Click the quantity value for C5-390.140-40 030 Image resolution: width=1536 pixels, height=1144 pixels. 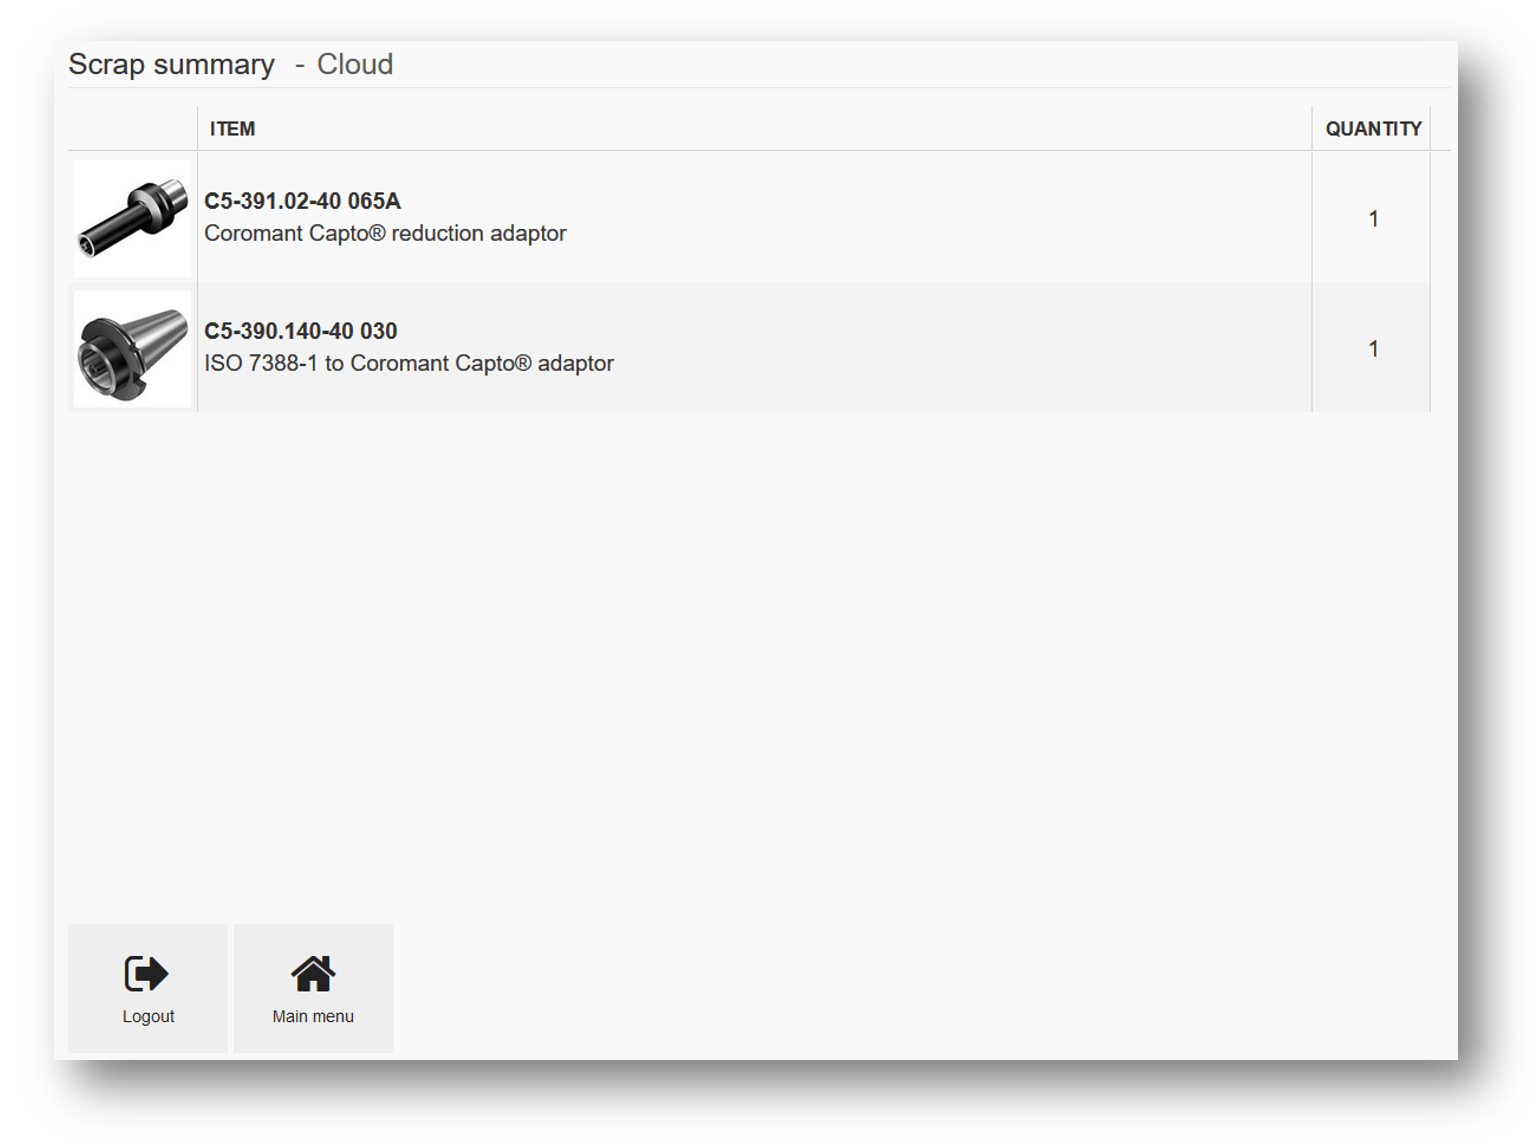pos(1373,349)
